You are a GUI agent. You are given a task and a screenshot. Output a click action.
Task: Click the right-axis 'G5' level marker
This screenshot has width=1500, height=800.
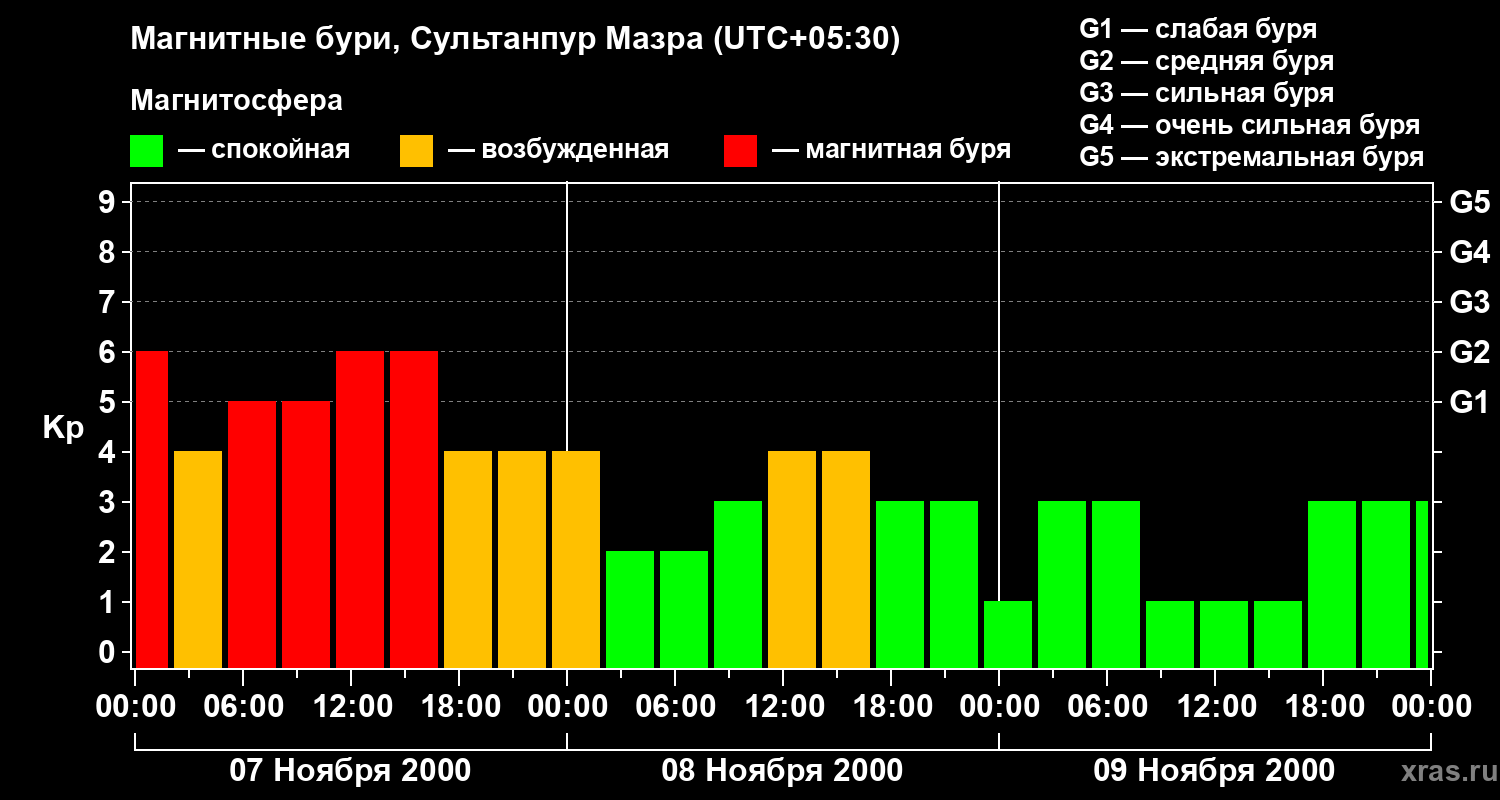1469,202
